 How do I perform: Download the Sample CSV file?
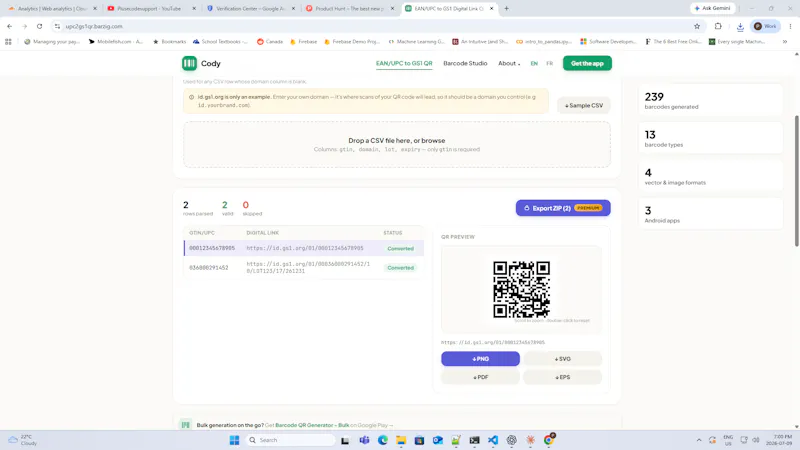tap(584, 105)
